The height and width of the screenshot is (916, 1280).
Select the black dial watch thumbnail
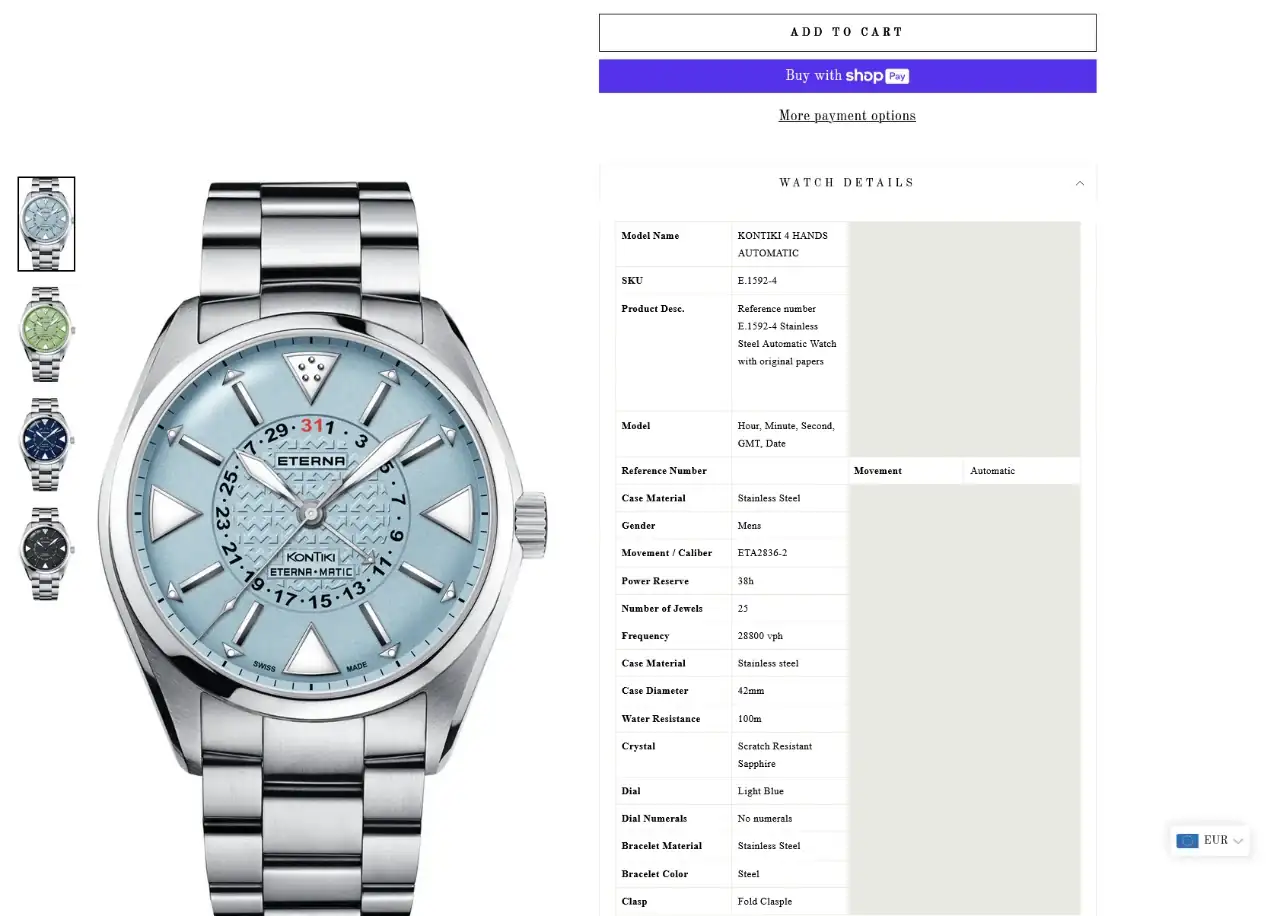pyautogui.click(x=46, y=554)
